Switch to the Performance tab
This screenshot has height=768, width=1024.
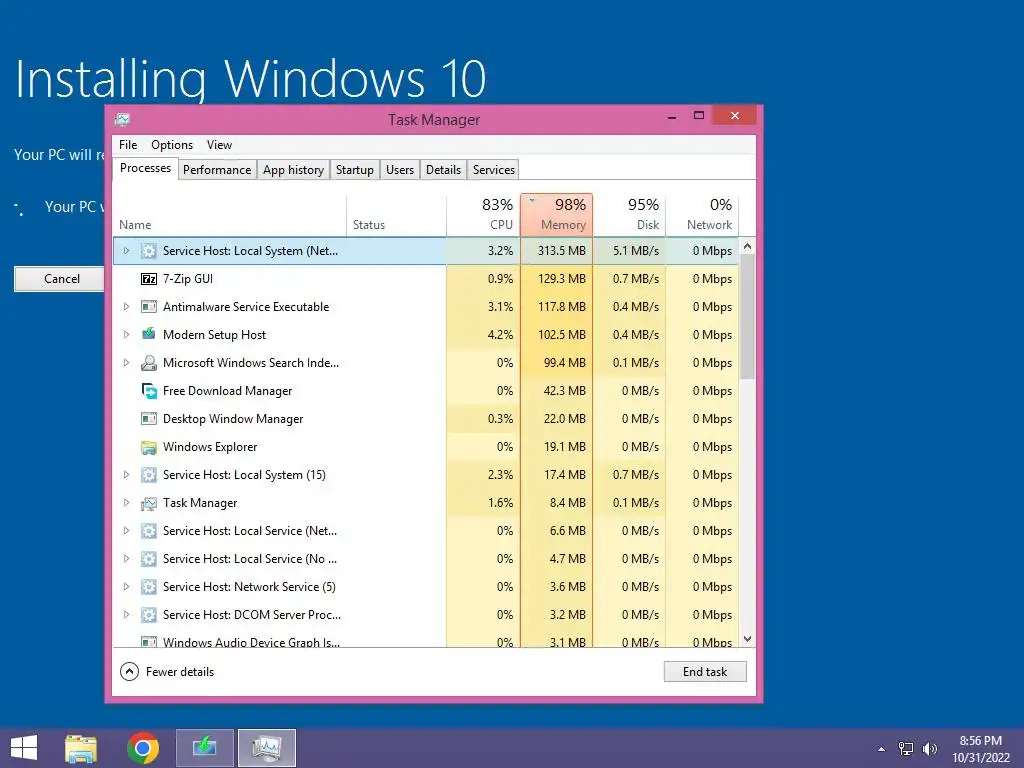(217, 170)
